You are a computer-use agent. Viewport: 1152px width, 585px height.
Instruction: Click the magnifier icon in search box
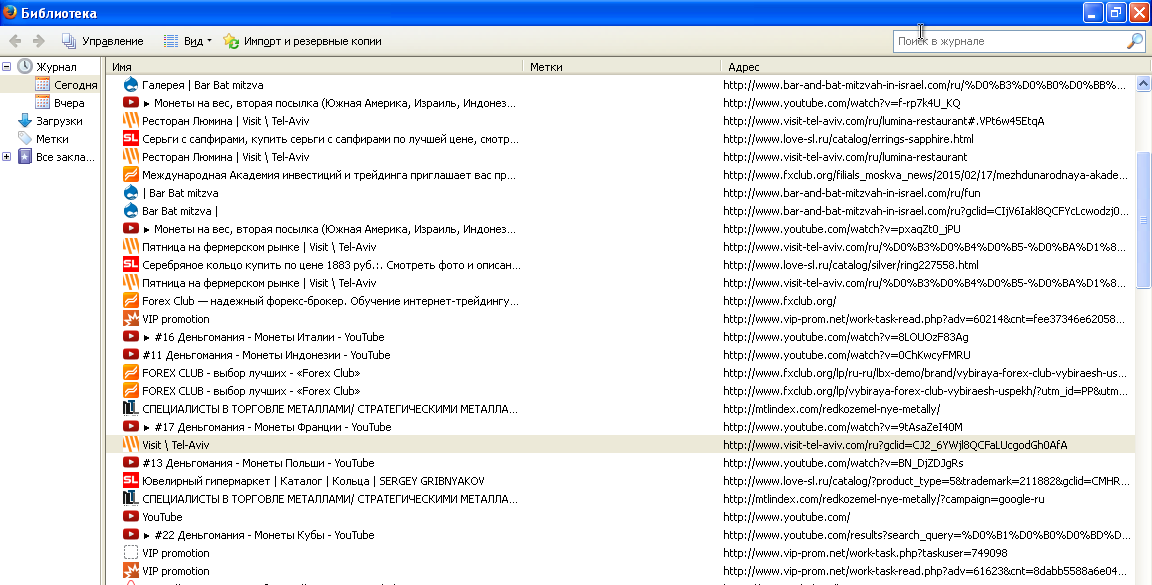pyautogui.click(x=1134, y=41)
